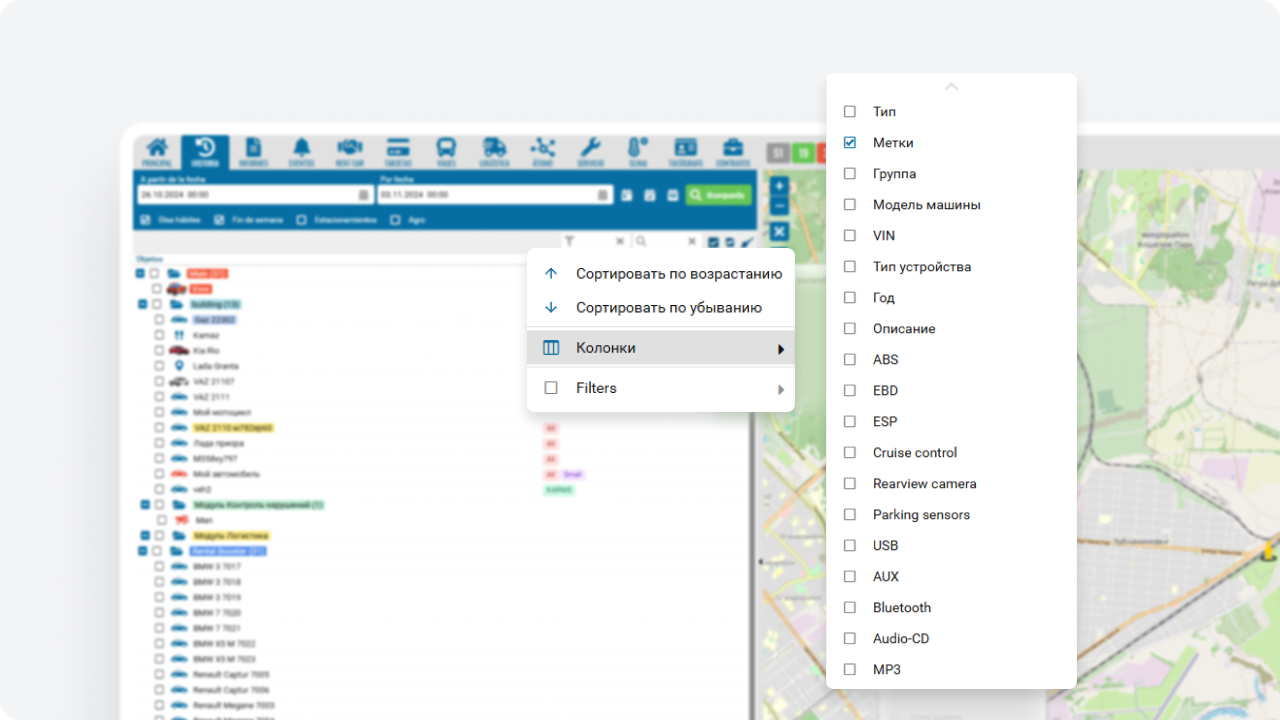Click the Rent Car handshake icon
The height and width of the screenshot is (720, 1280).
(x=349, y=151)
